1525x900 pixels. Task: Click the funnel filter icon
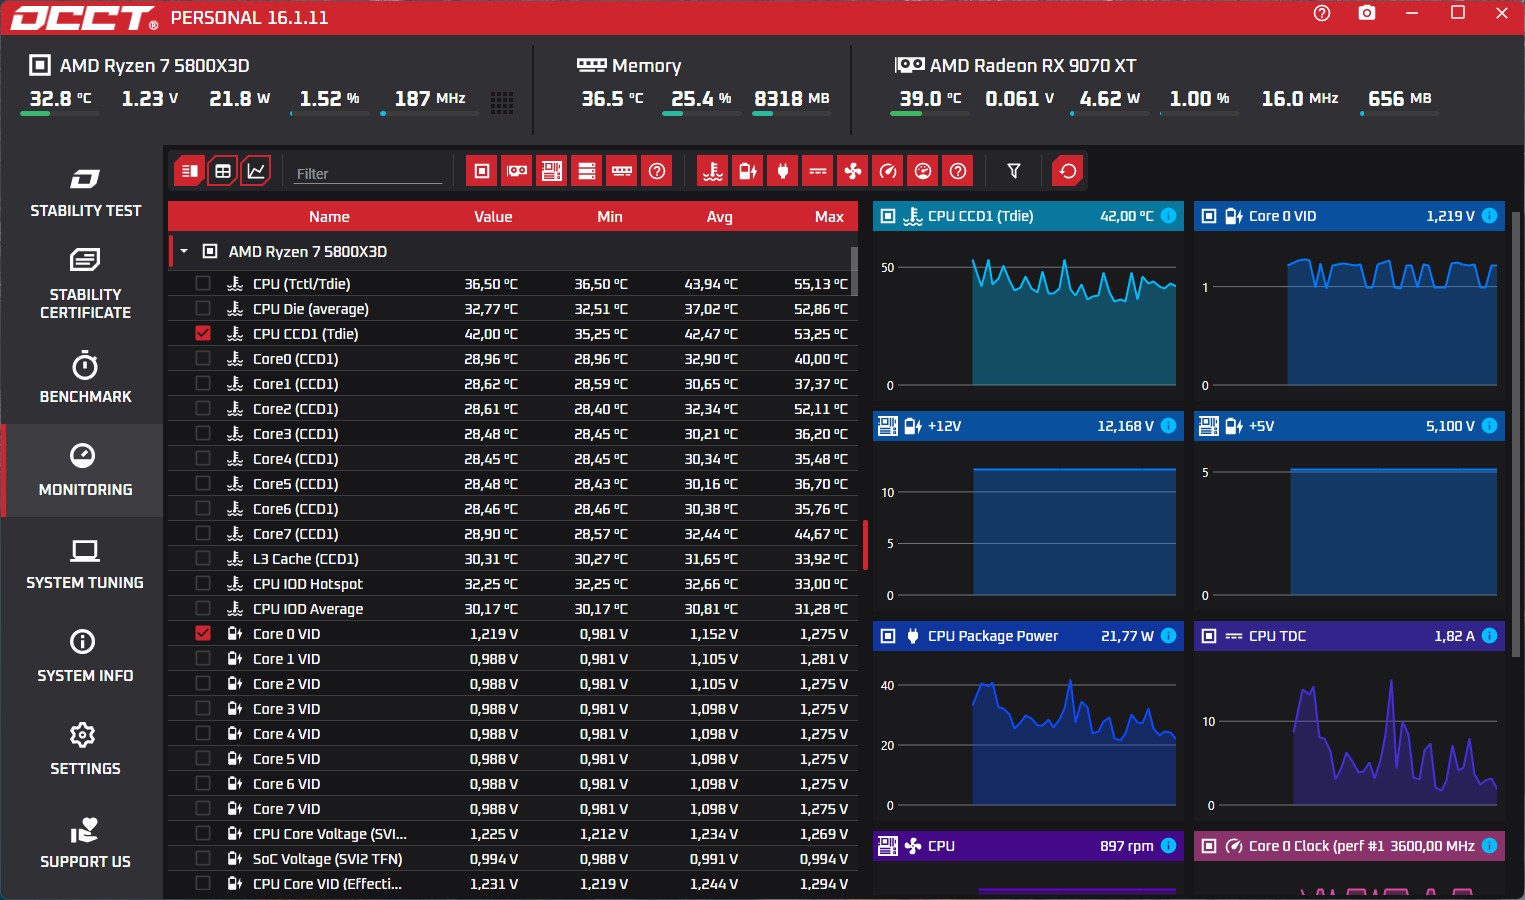(1014, 171)
